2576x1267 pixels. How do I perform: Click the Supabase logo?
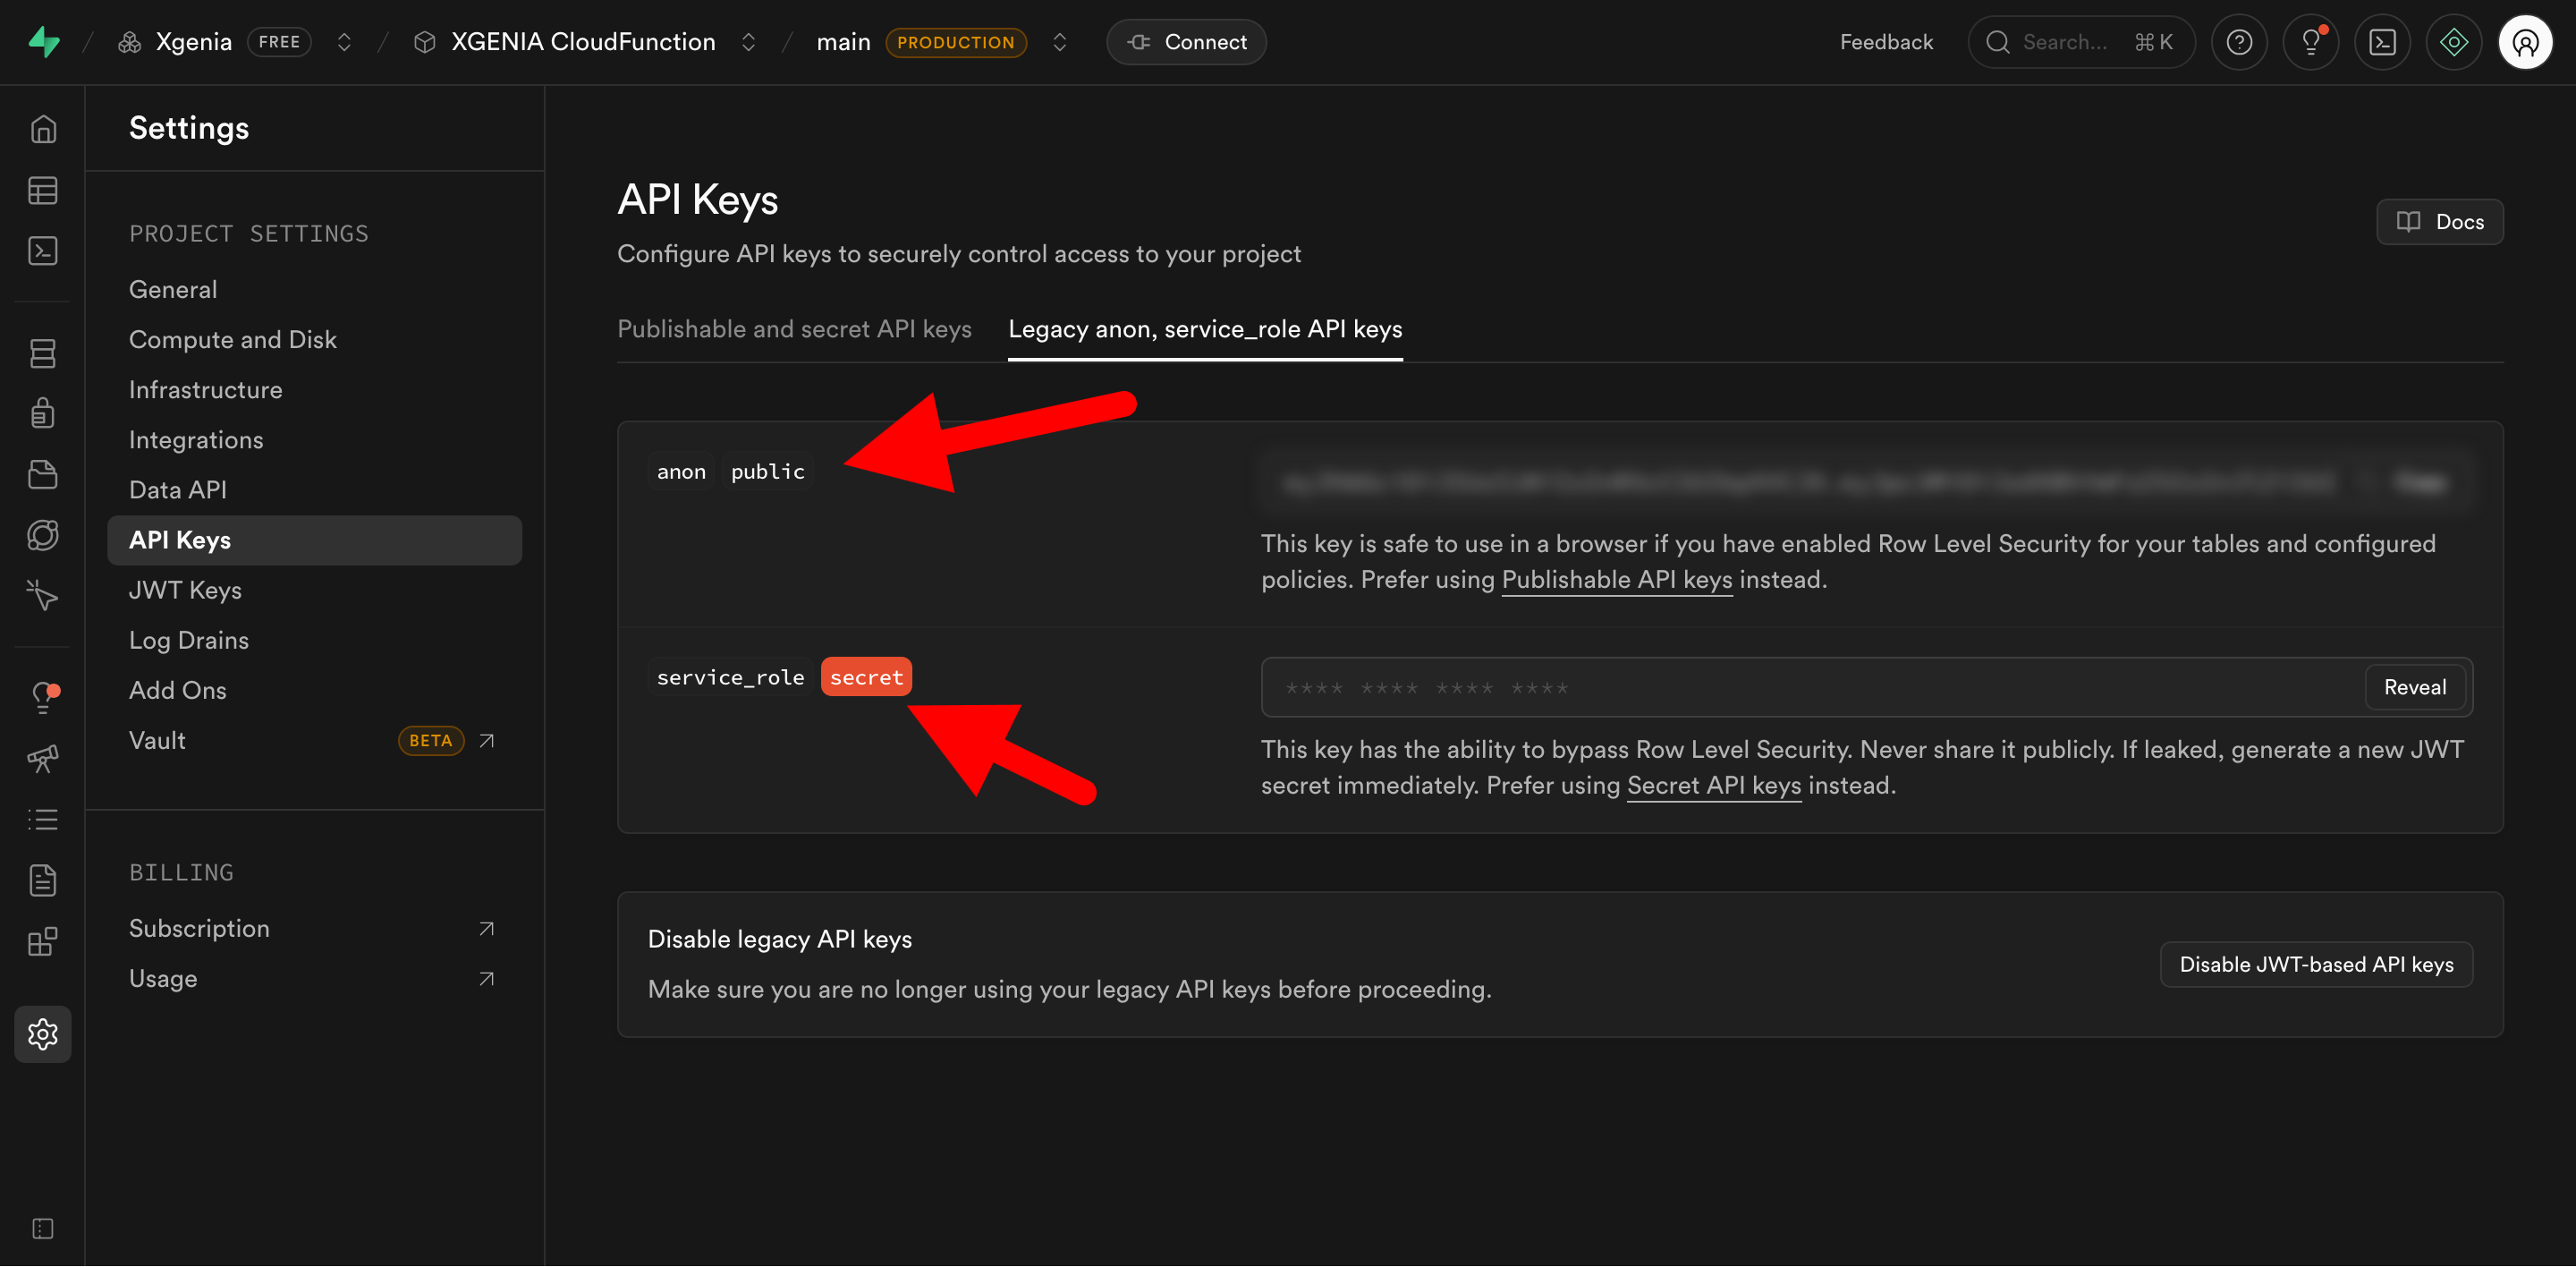tap(44, 41)
